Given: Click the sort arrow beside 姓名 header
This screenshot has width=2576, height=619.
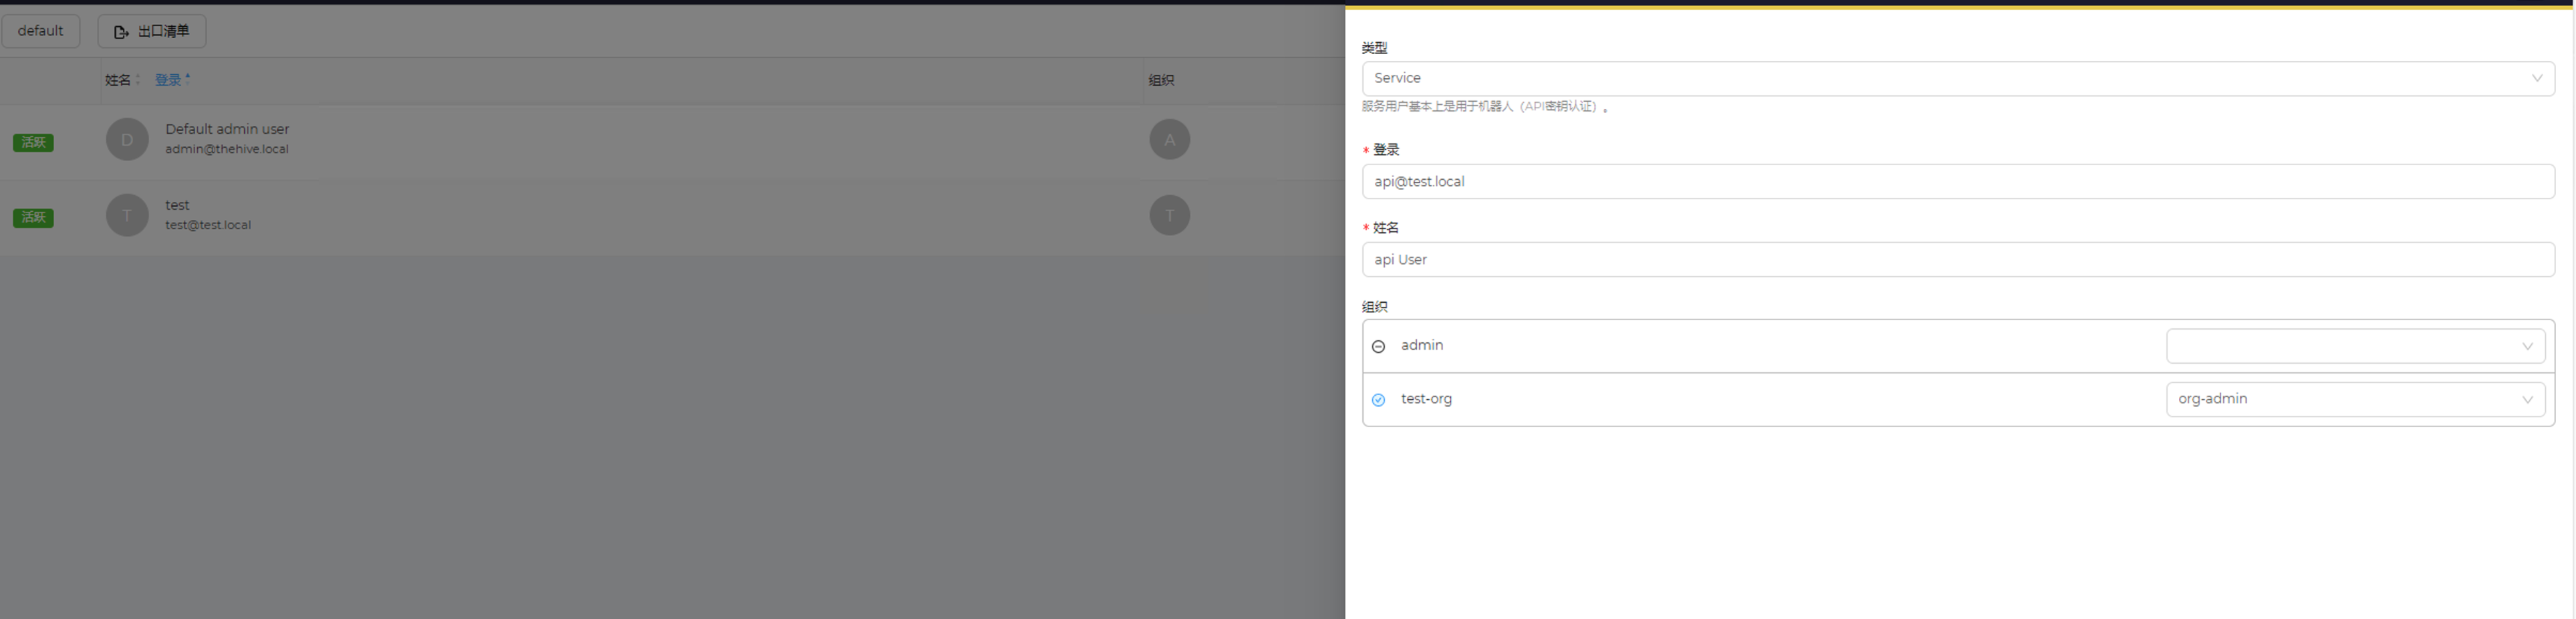Looking at the screenshot, I should tap(138, 81).
